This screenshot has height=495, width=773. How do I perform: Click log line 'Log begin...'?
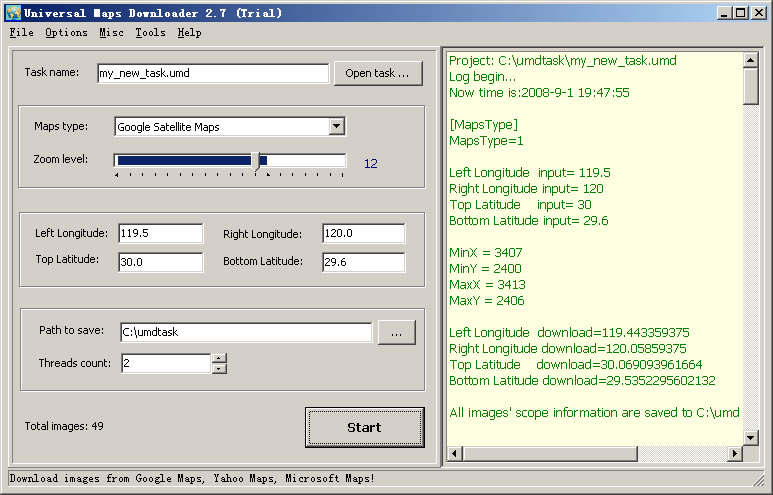pyautogui.click(x=483, y=77)
